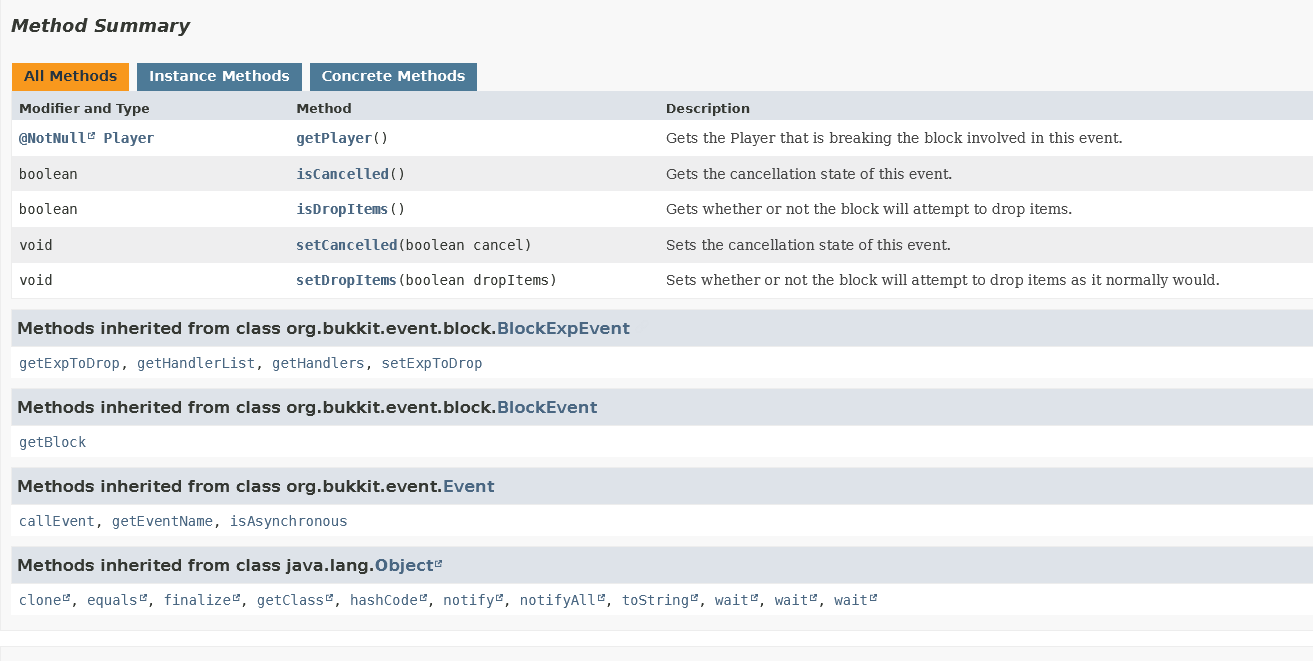This screenshot has width=1313, height=661.
Task: Jump to the isDropItems method
Action: click(x=342, y=209)
